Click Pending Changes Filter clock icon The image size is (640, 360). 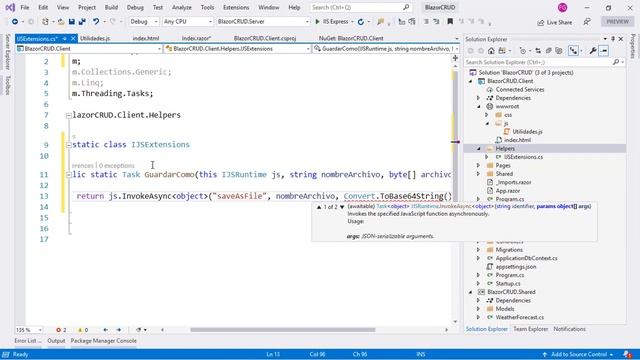pos(523,51)
